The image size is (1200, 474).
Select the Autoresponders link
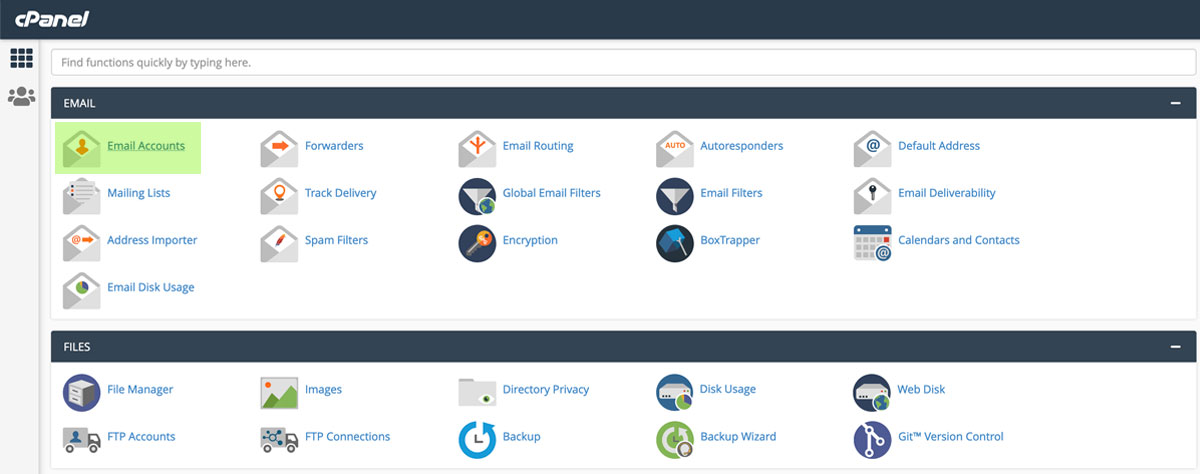(x=742, y=146)
